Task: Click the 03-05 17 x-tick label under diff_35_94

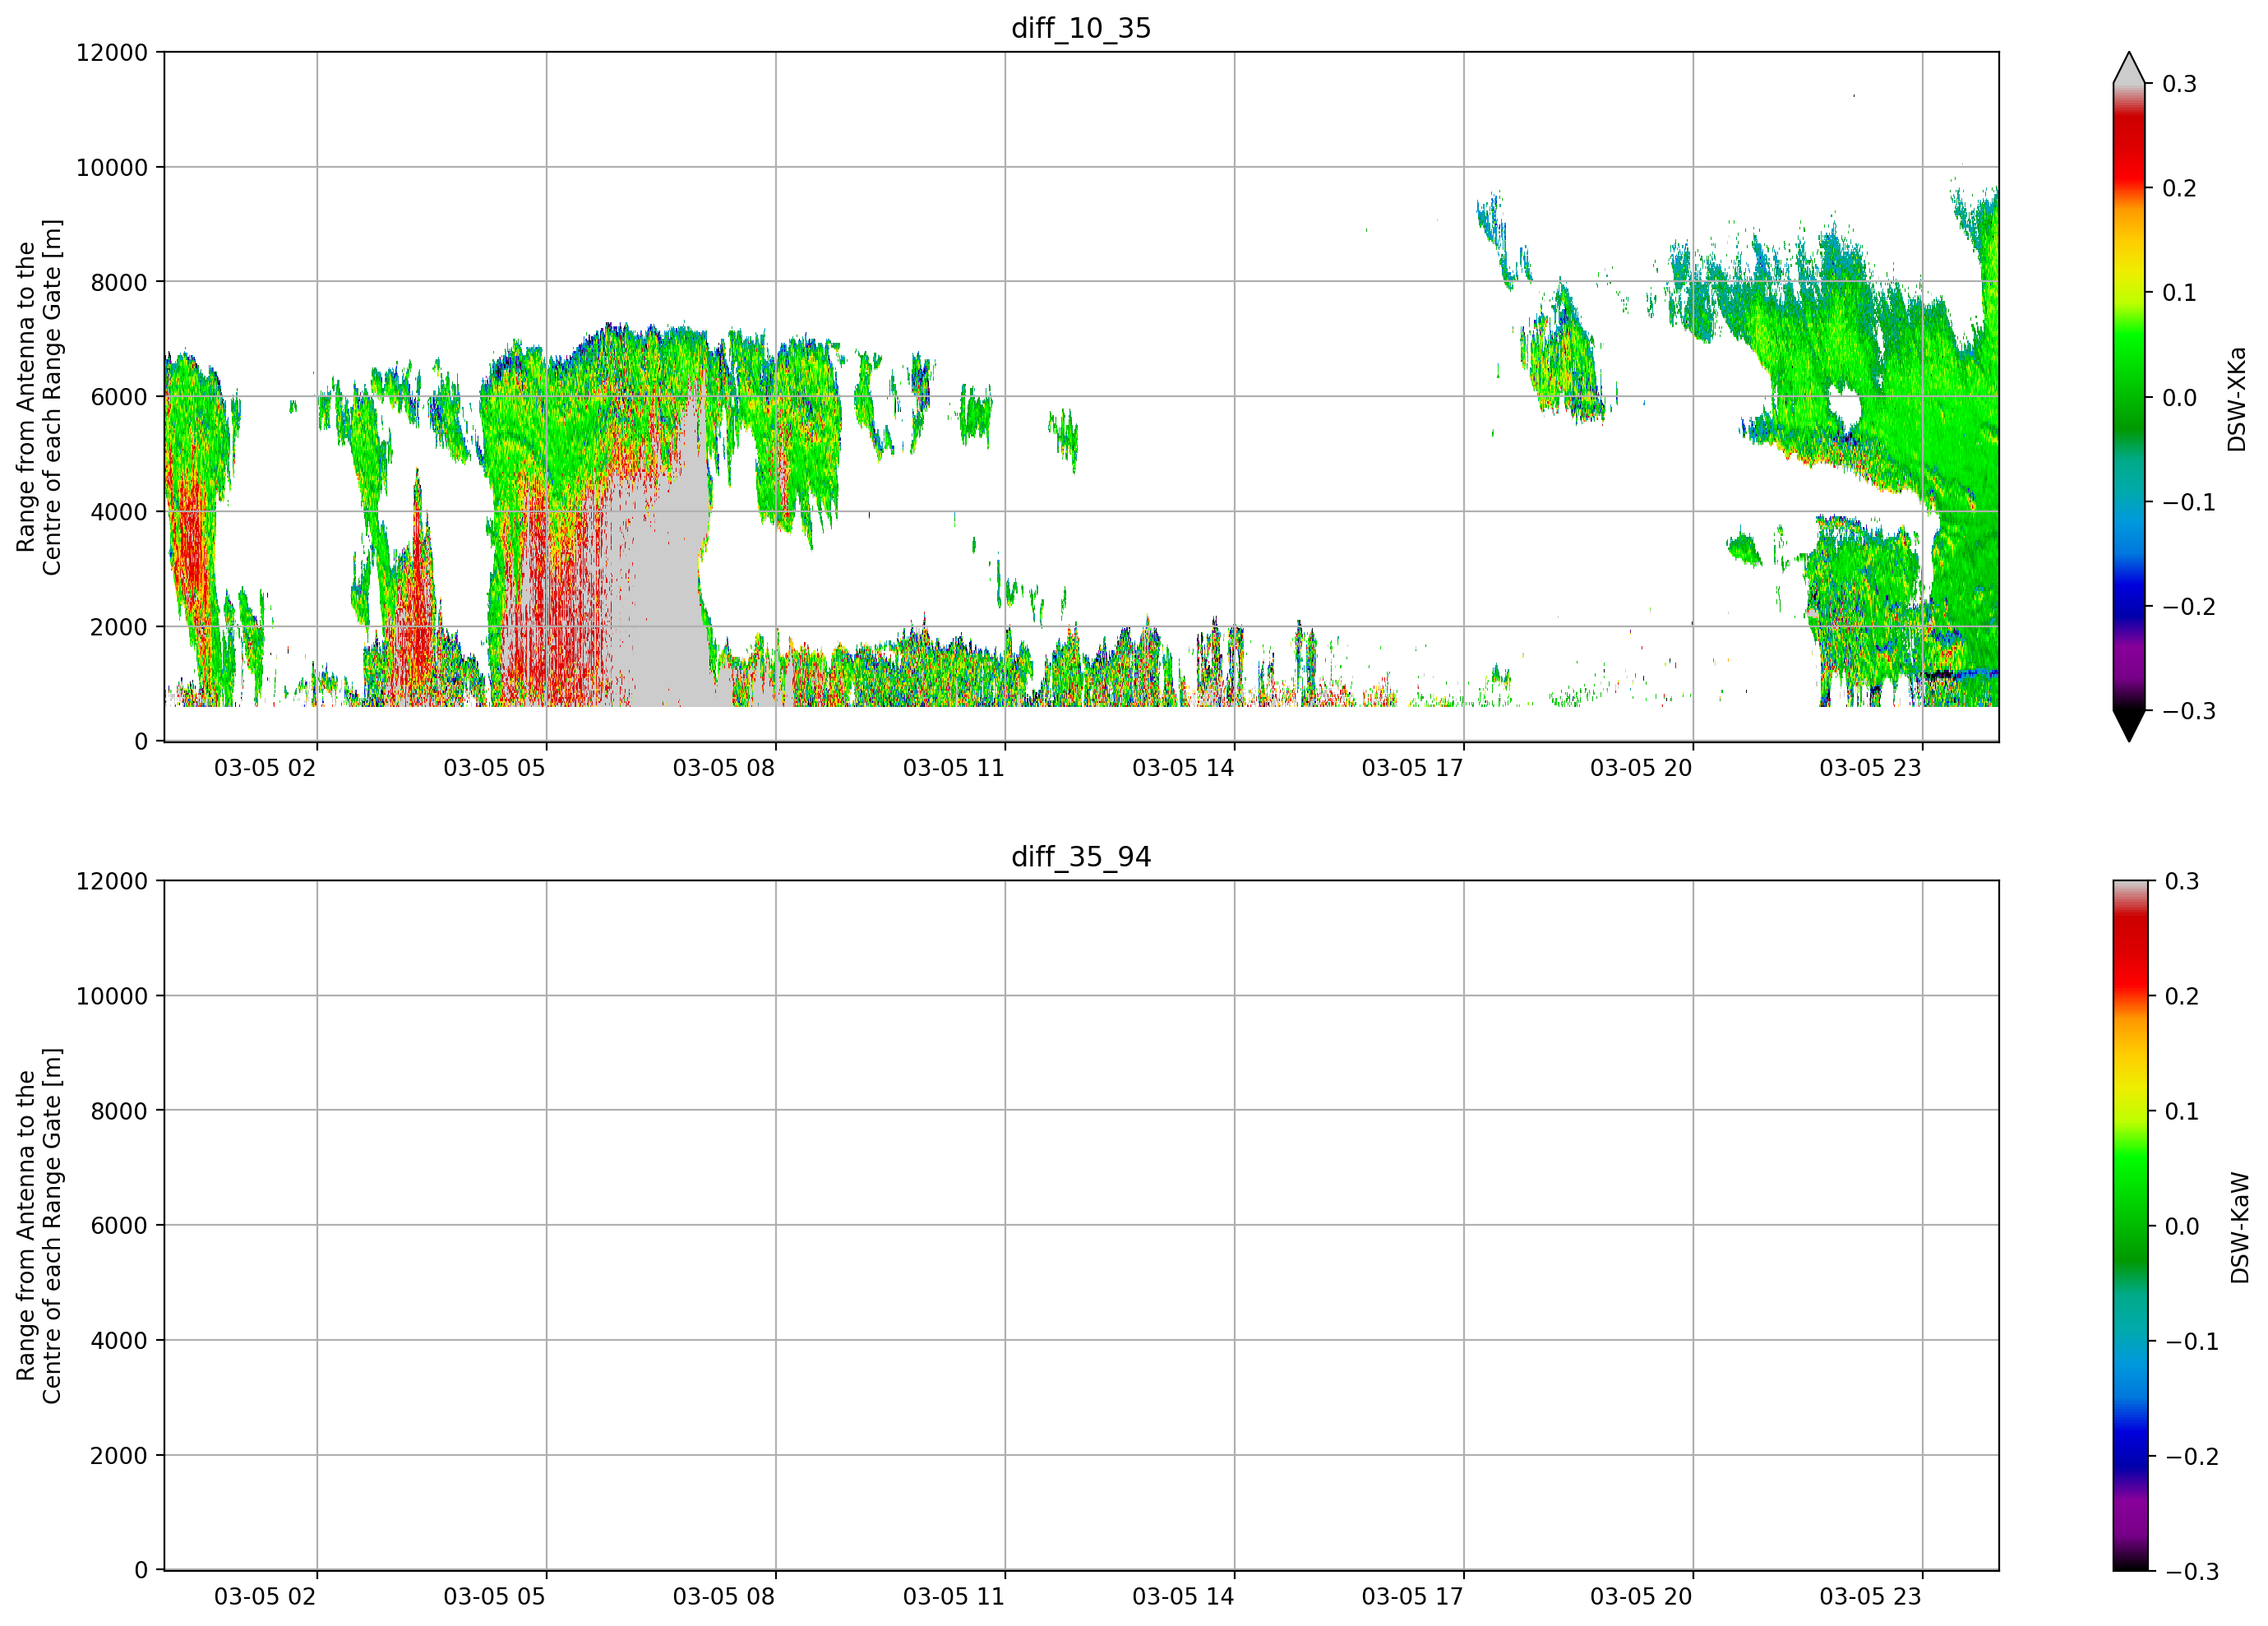Action: pos(1412,1596)
